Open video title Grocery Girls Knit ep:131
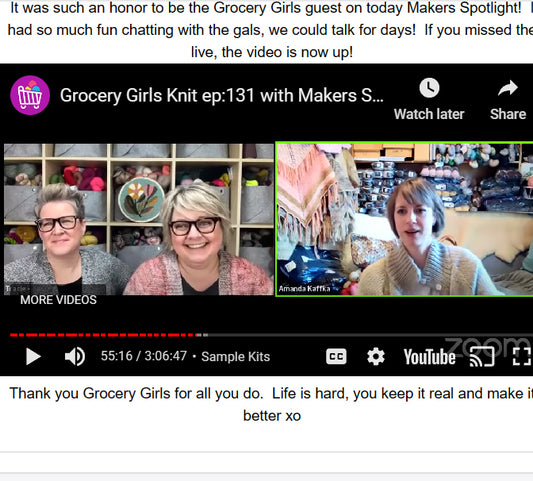This screenshot has height=481, width=533. coord(222,96)
